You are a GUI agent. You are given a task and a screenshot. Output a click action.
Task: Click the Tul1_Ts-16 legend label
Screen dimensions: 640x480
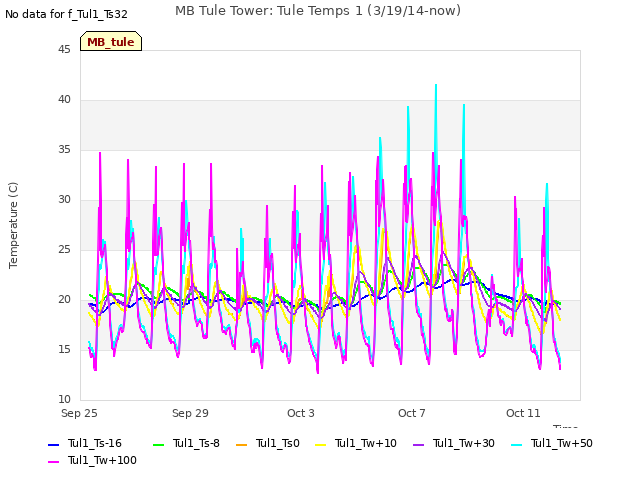coord(95,443)
